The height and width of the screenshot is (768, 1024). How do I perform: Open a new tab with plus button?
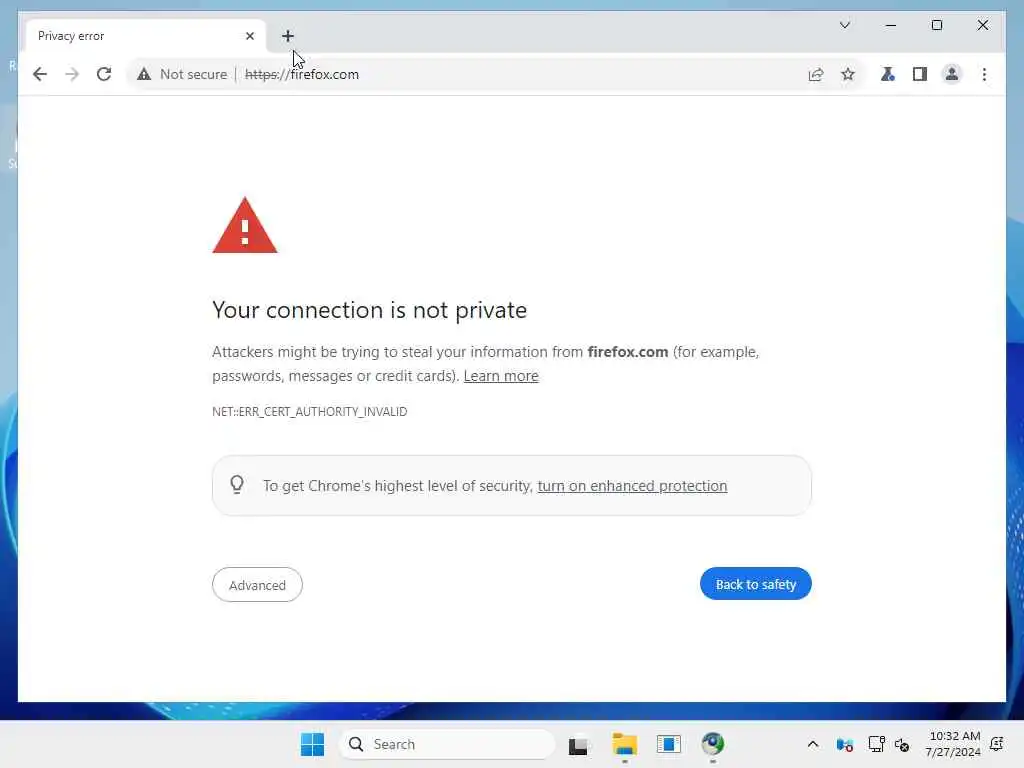[288, 36]
